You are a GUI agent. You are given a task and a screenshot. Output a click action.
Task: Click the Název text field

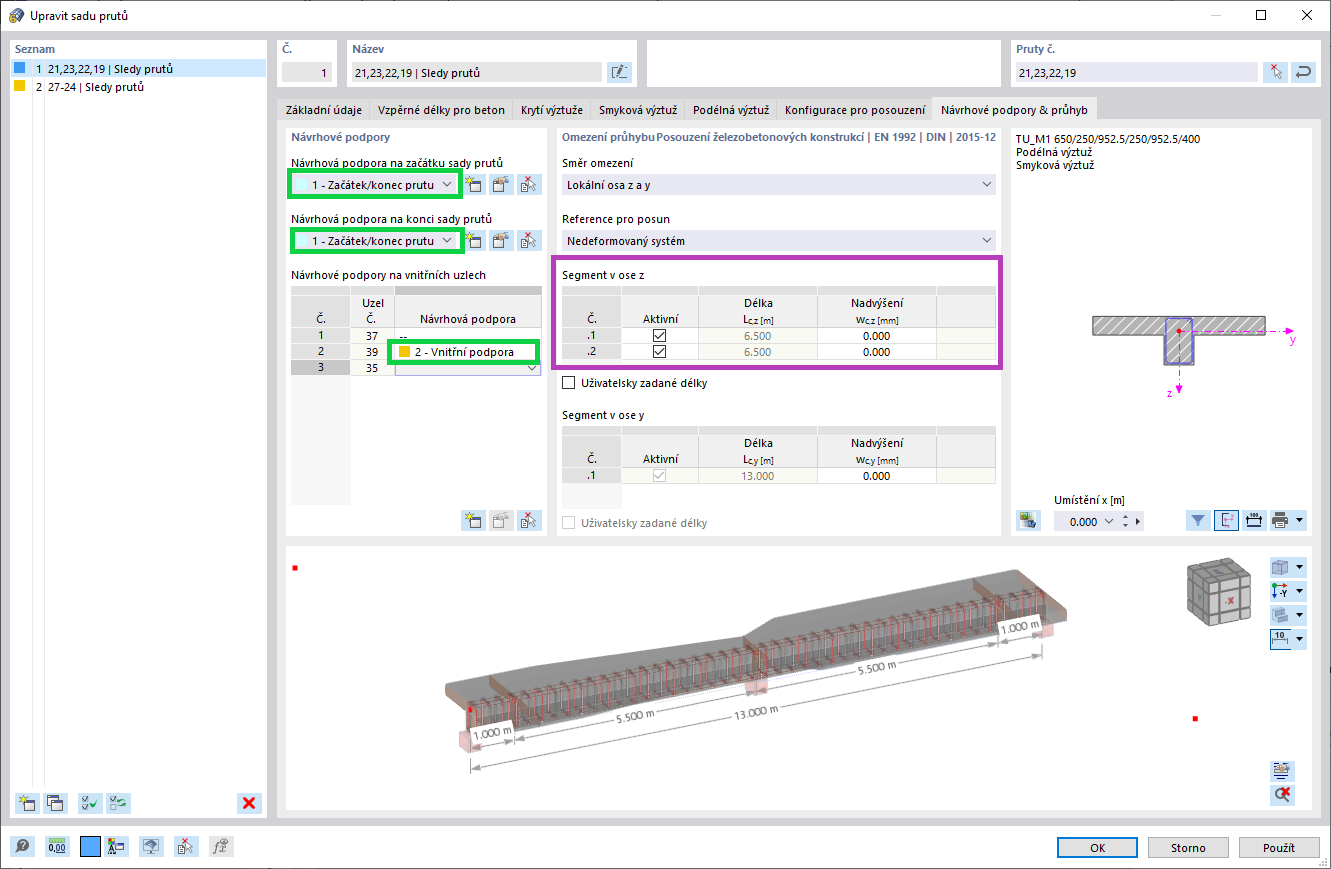(476, 72)
